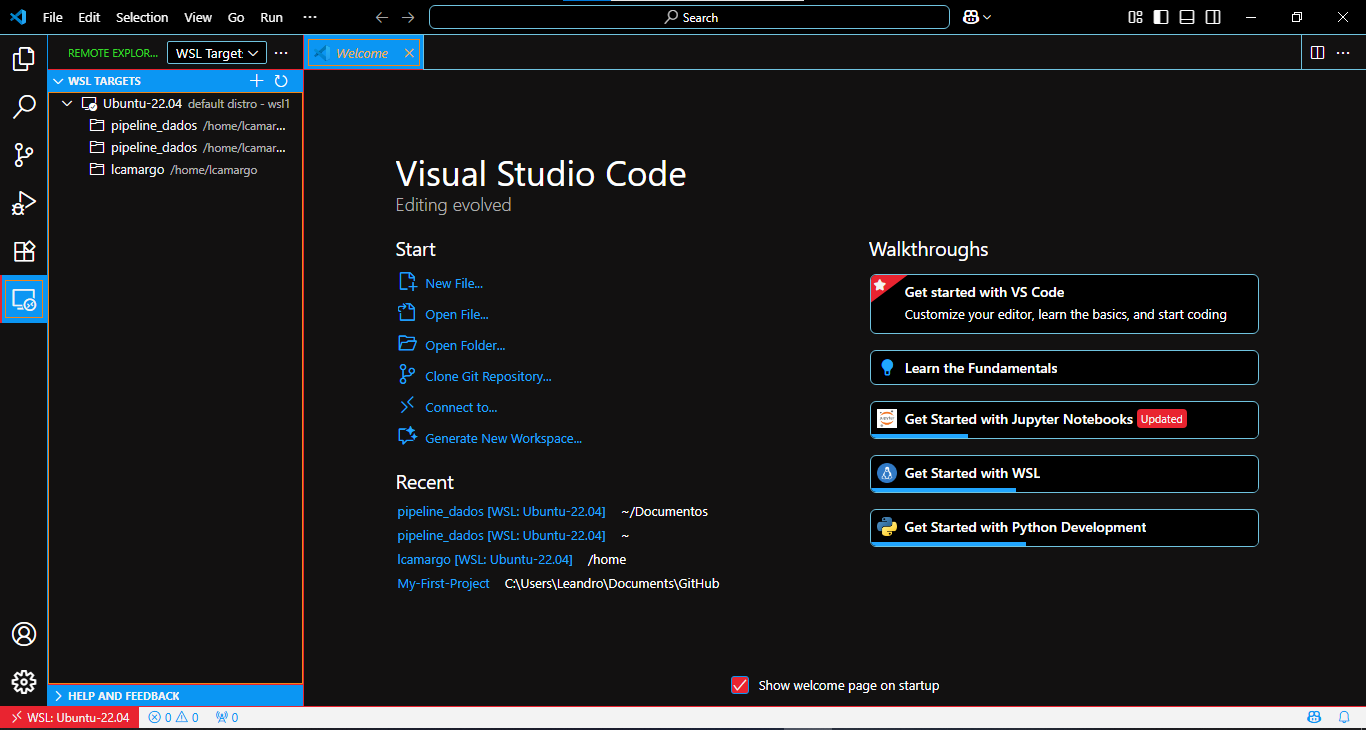Open the Edit menu
The height and width of the screenshot is (730, 1366).
89,17
